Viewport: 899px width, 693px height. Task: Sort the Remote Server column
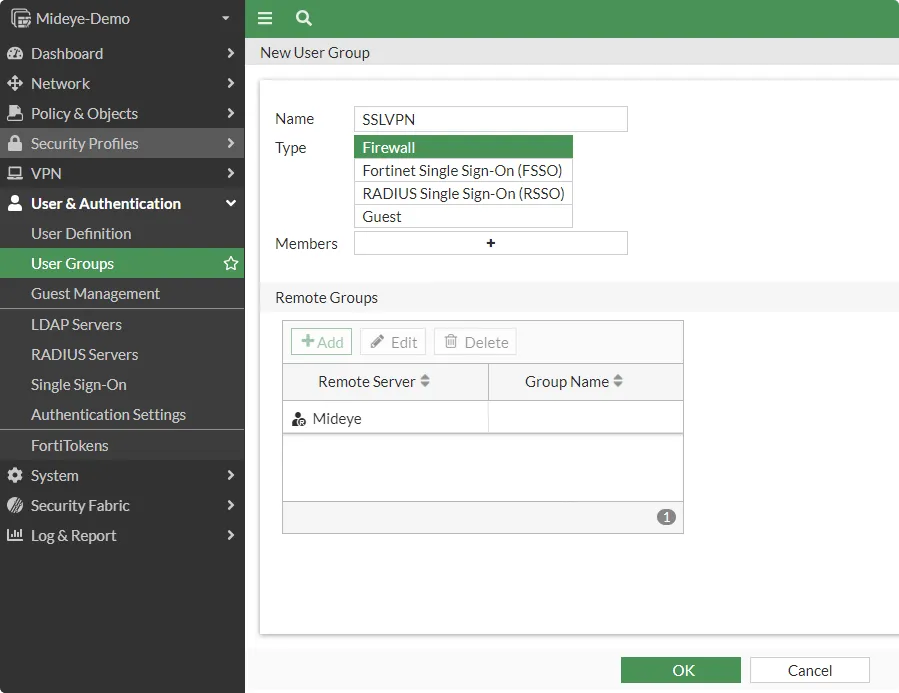(x=423, y=382)
